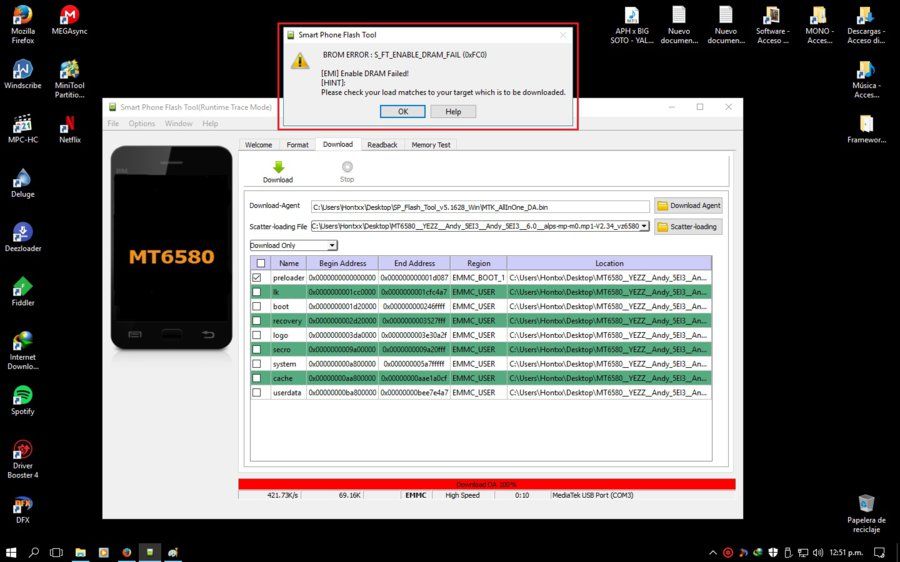The height and width of the screenshot is (562, 900).
Task: Click Firefox icon in the taskbar
Action: (x=127, y=552)
